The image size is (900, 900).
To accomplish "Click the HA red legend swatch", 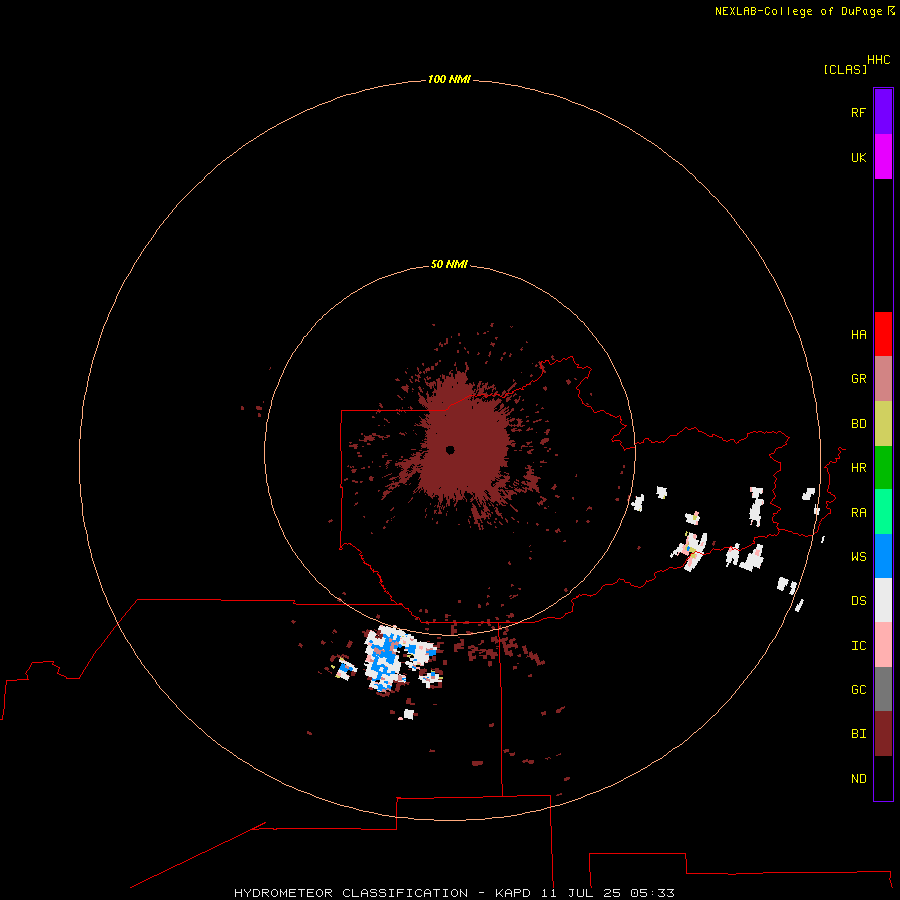I will 883,334.
